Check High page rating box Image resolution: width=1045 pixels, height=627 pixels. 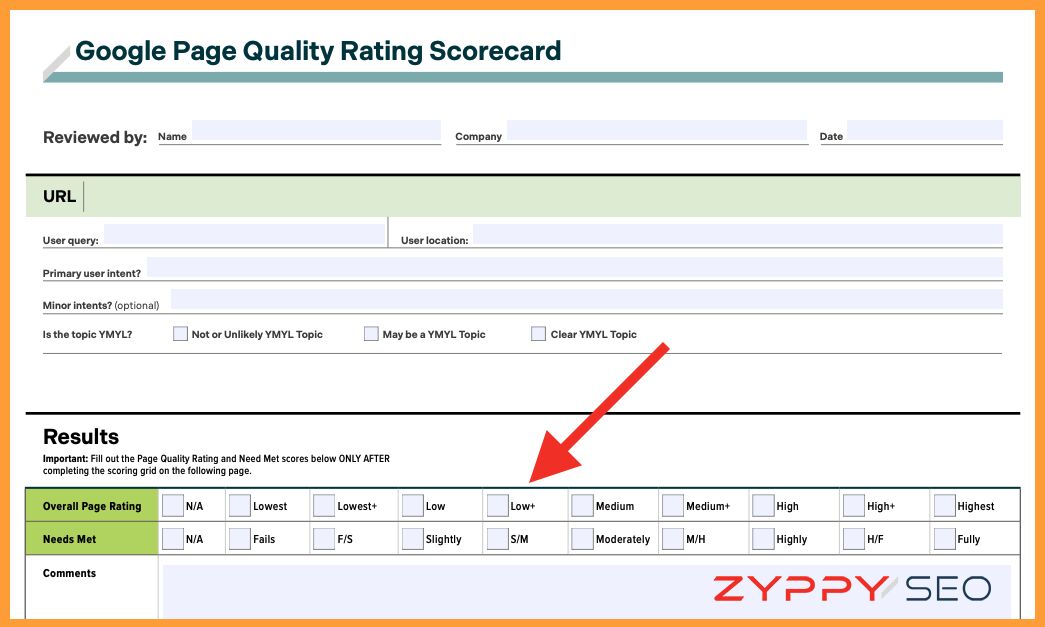pos(763,506)
